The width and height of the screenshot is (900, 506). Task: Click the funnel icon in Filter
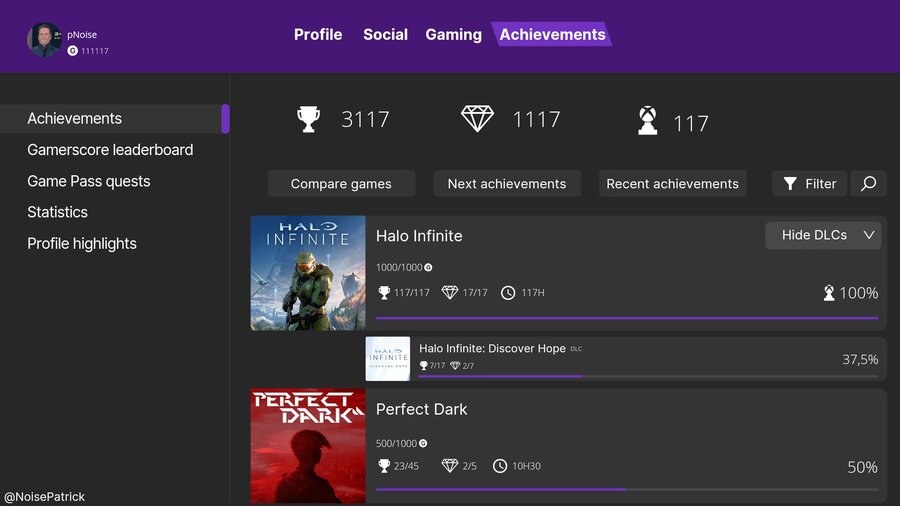click(x=790, y=184)
